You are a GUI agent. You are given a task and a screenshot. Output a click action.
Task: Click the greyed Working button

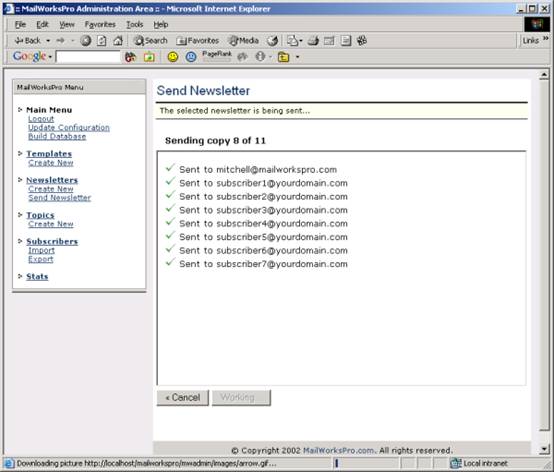(x=241, y=398)
